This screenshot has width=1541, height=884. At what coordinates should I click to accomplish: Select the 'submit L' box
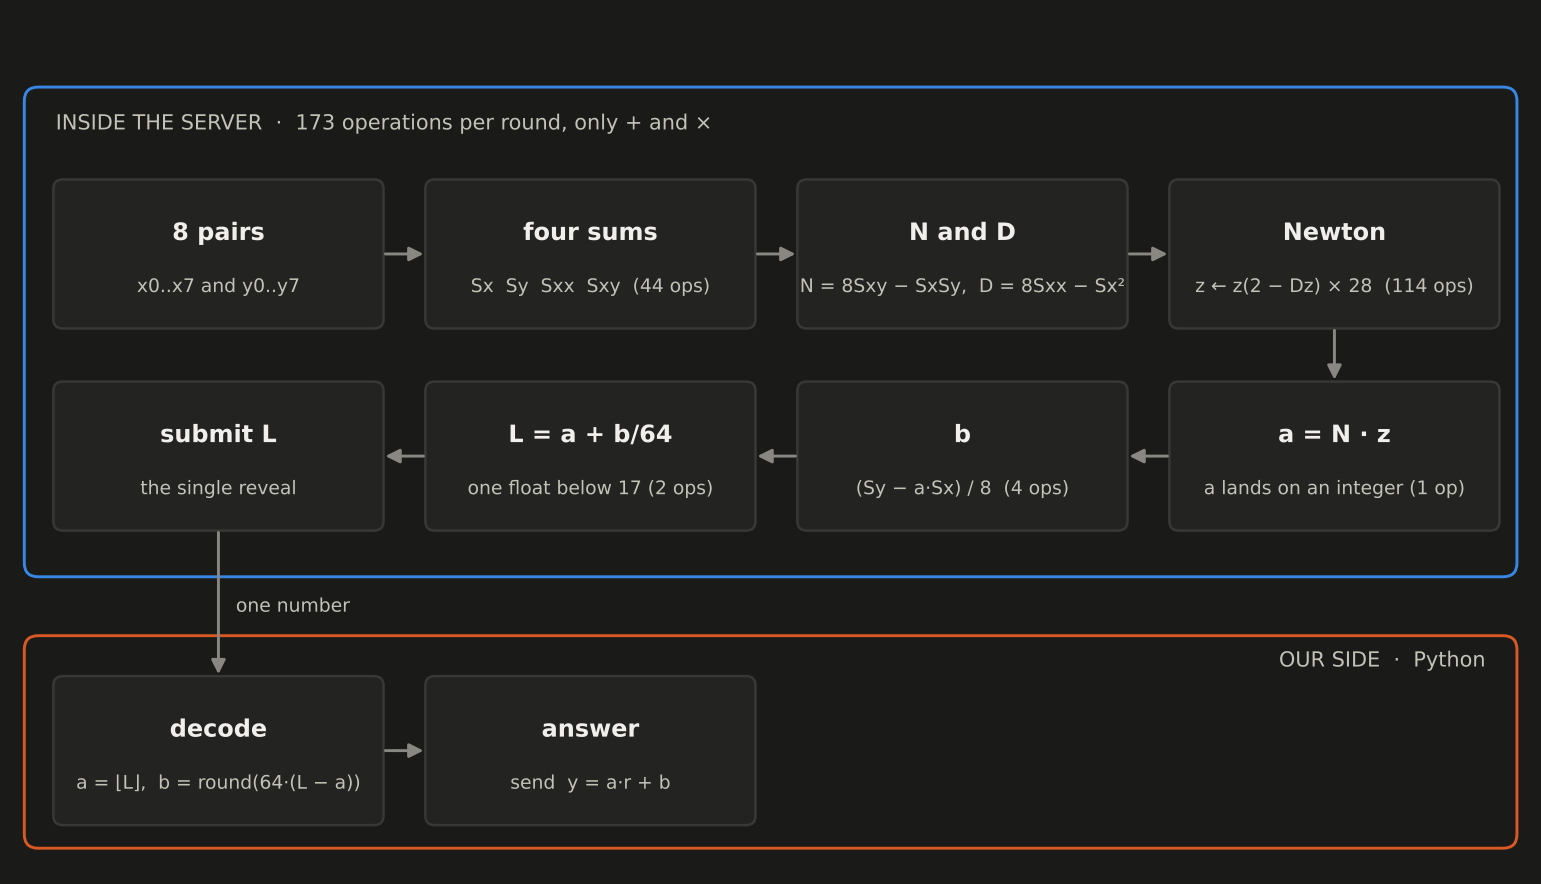218,456
